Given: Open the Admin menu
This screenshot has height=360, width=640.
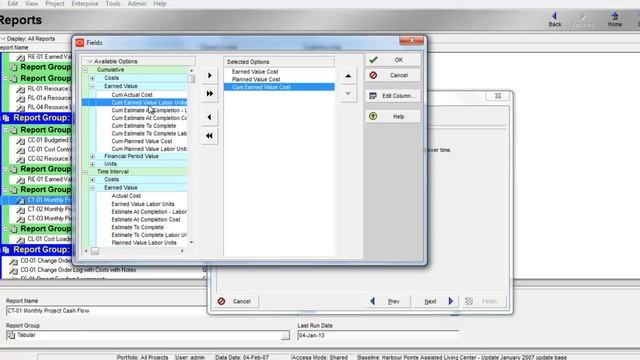Looking at the screenshot, I should click(137, 4).
